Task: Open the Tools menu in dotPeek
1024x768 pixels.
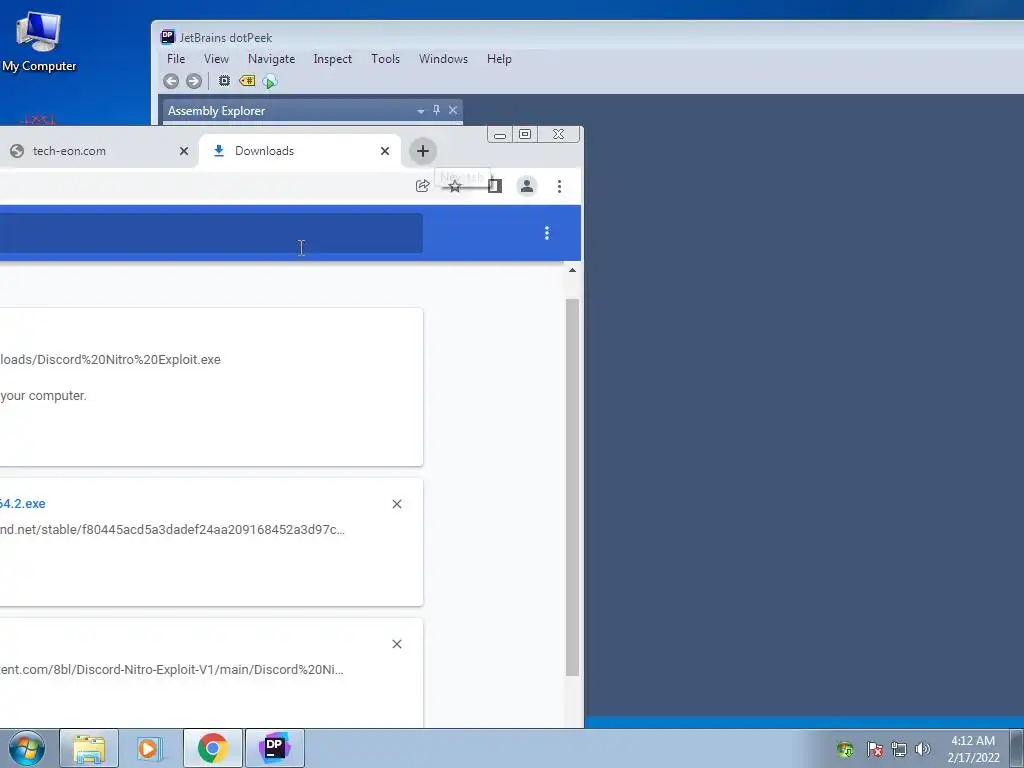Action: pyautogui.click(x=385, y=59)
